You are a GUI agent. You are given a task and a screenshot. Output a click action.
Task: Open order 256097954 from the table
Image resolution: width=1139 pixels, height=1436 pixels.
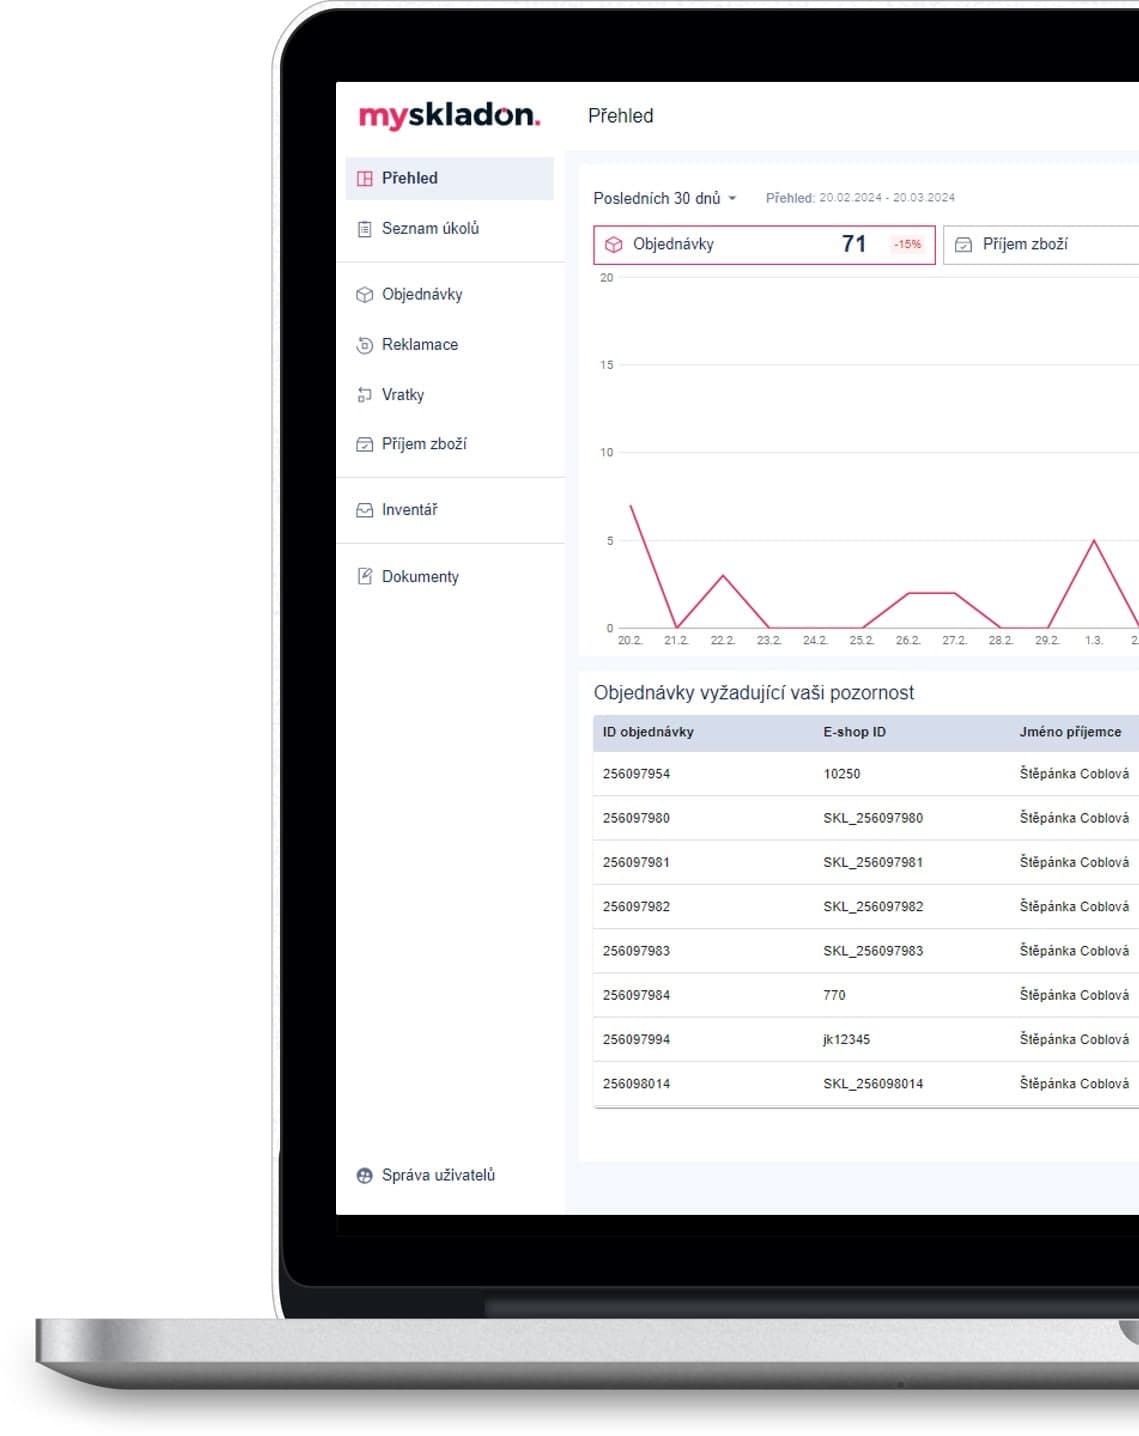637,773
